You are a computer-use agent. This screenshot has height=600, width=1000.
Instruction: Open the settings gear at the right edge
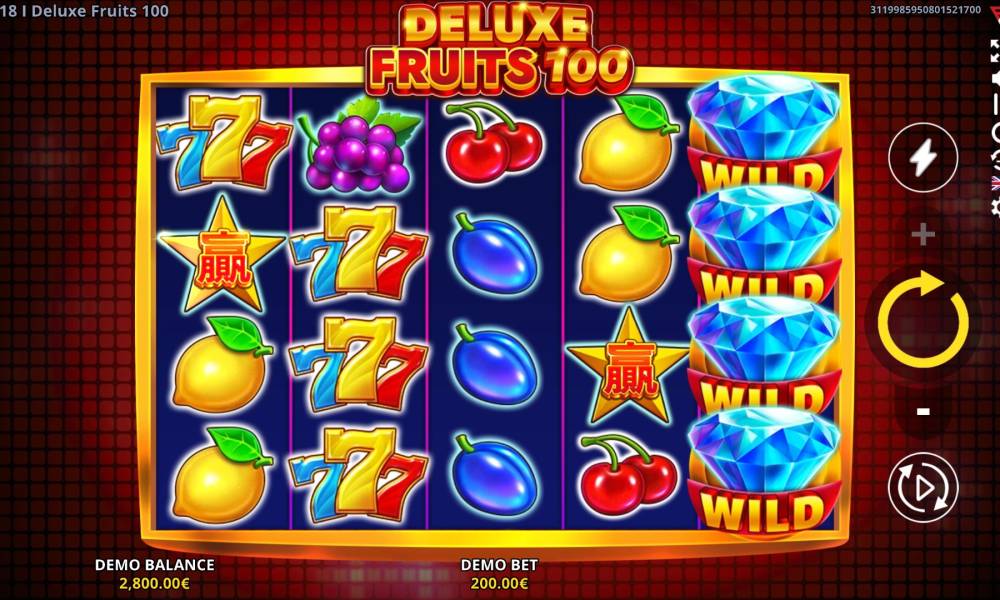pos(996,207)
